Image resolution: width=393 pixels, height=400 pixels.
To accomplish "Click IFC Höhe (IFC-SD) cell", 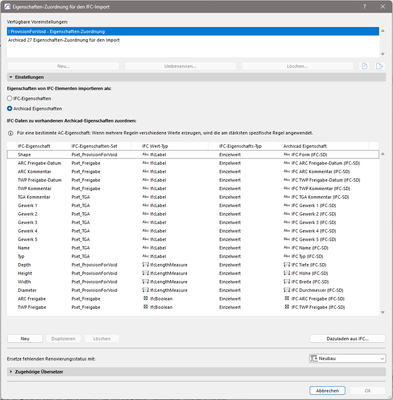I will pos(310,273).
